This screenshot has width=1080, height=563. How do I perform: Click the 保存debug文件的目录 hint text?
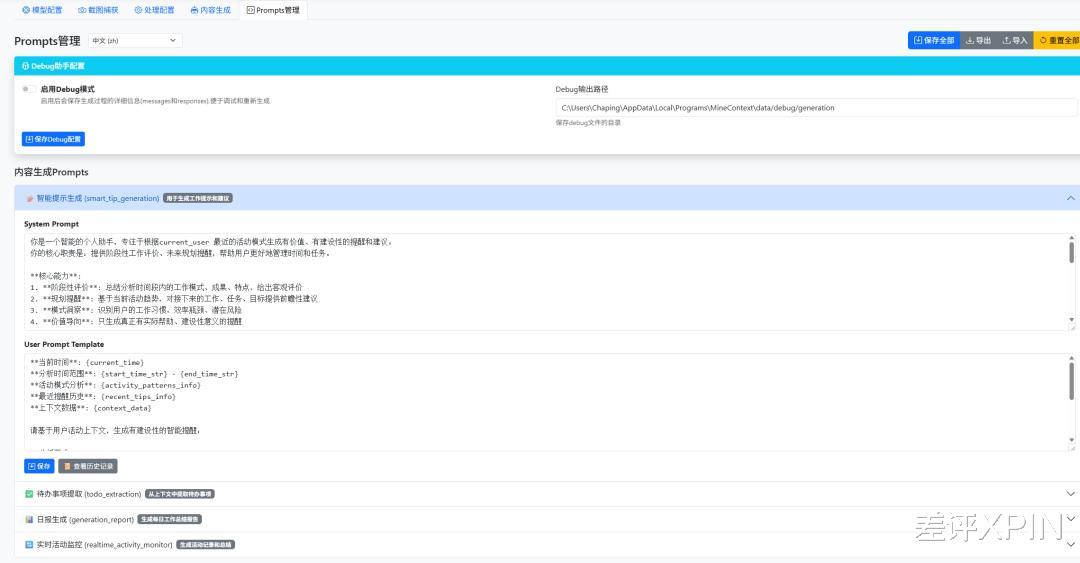click(588, 123)
